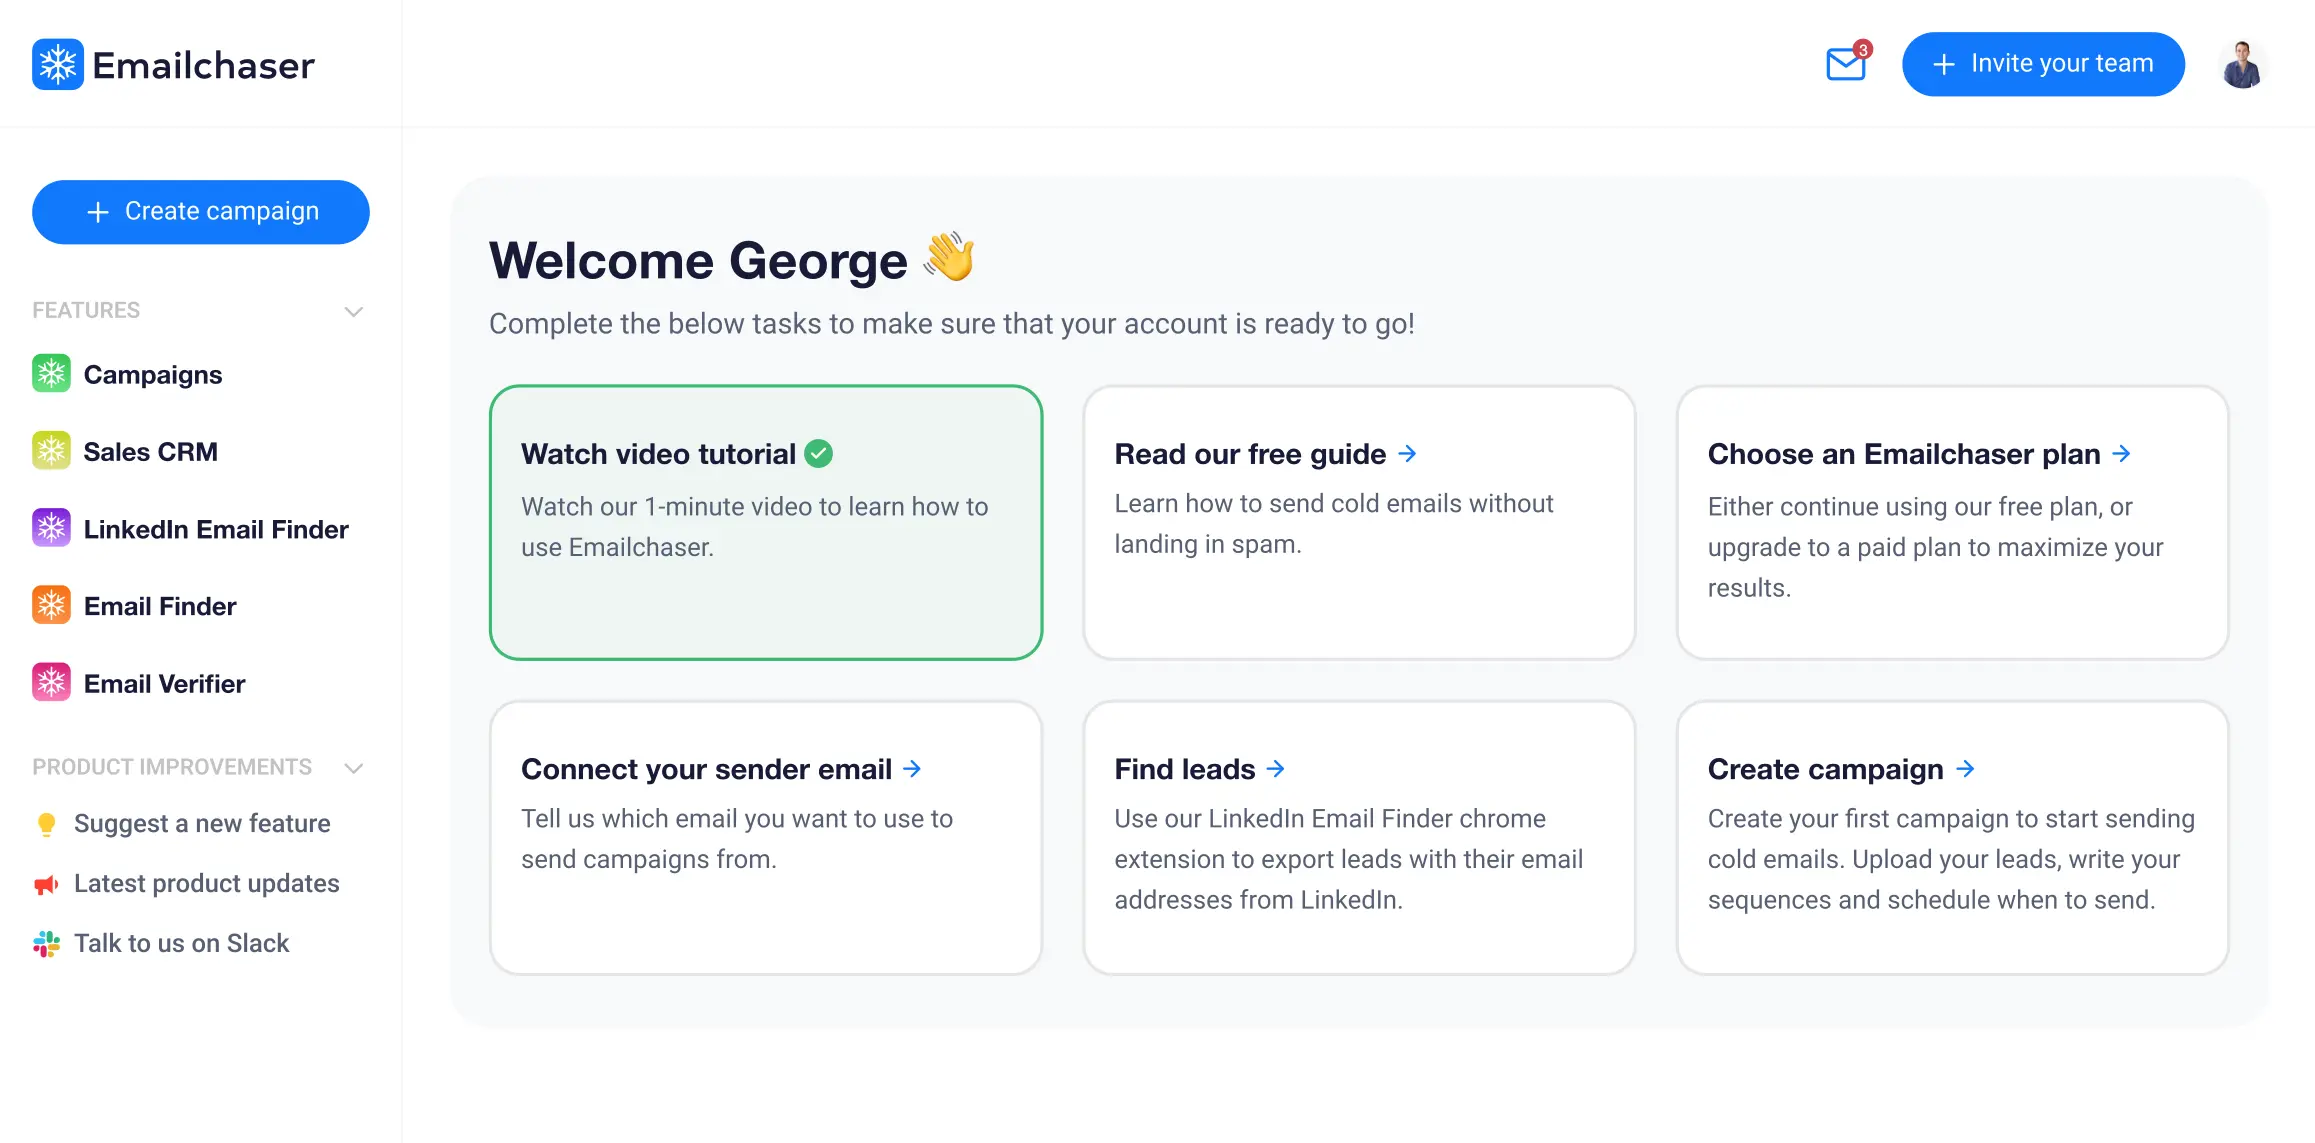This screenshot has height=1143, width=2315.
Task: Select Sales CRM in the sidebar
Action: pyautogui.click(x=150, y=452)
